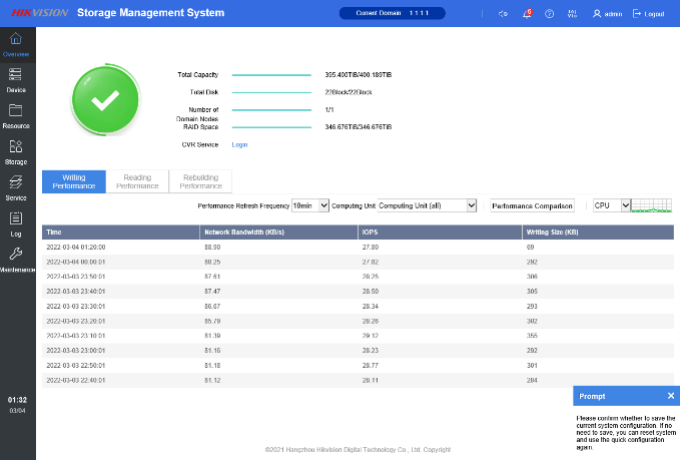Expand Performance Refresh Frequency dropdown
680x460 pixels.
point(309,205)
